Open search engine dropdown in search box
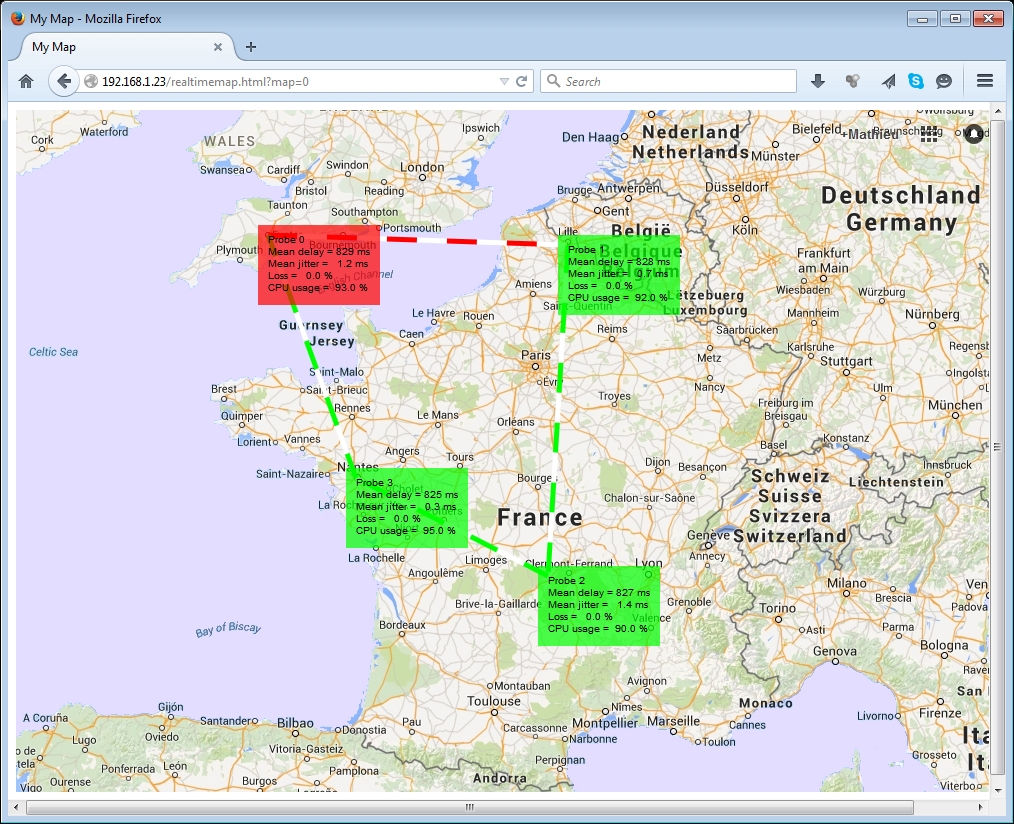This screenshot has height=824, width=1014. [x=552, y=82]
